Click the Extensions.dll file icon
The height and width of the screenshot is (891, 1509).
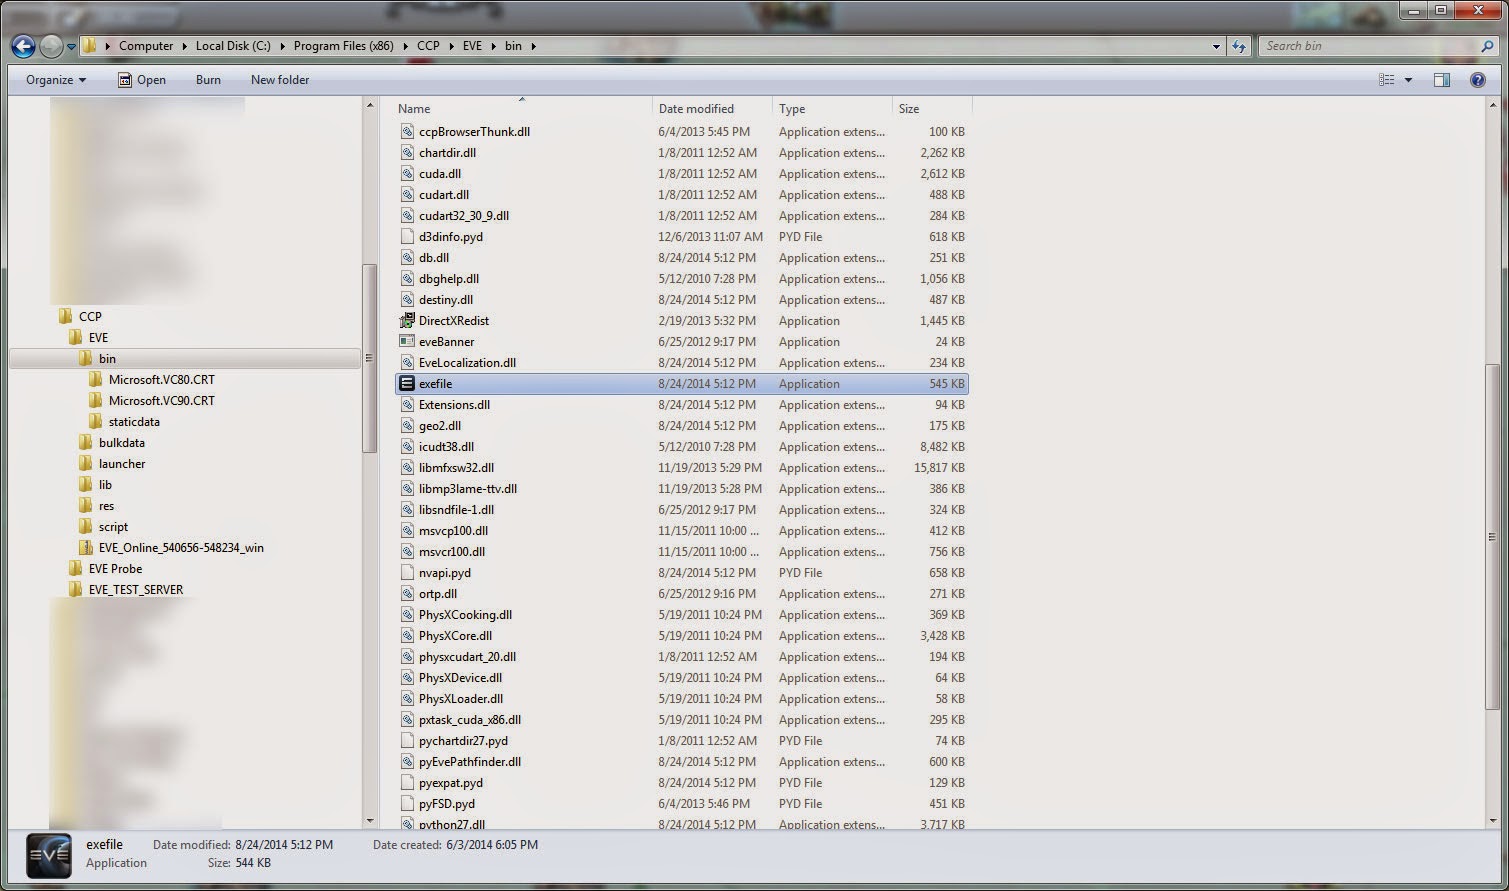coord(407,405)
